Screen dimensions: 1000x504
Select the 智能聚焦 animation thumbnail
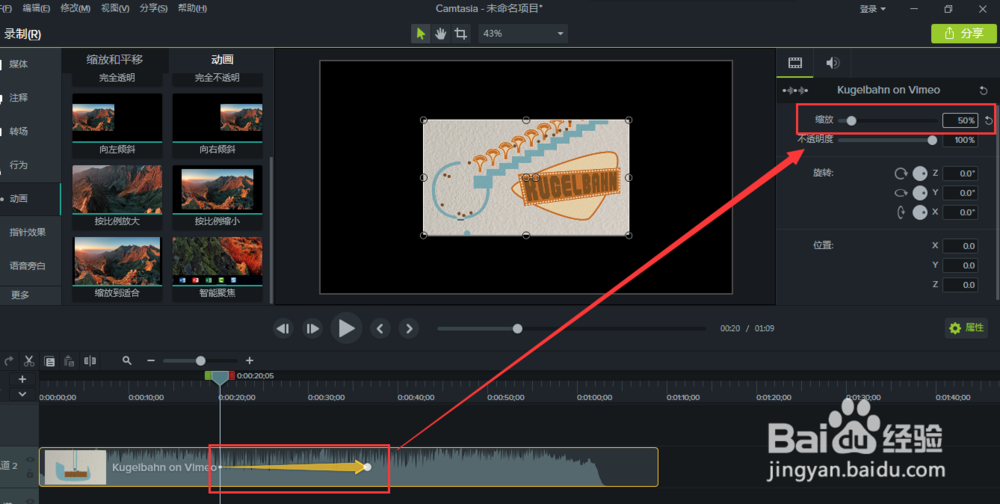pyautogui.click(x=217, y=261)
